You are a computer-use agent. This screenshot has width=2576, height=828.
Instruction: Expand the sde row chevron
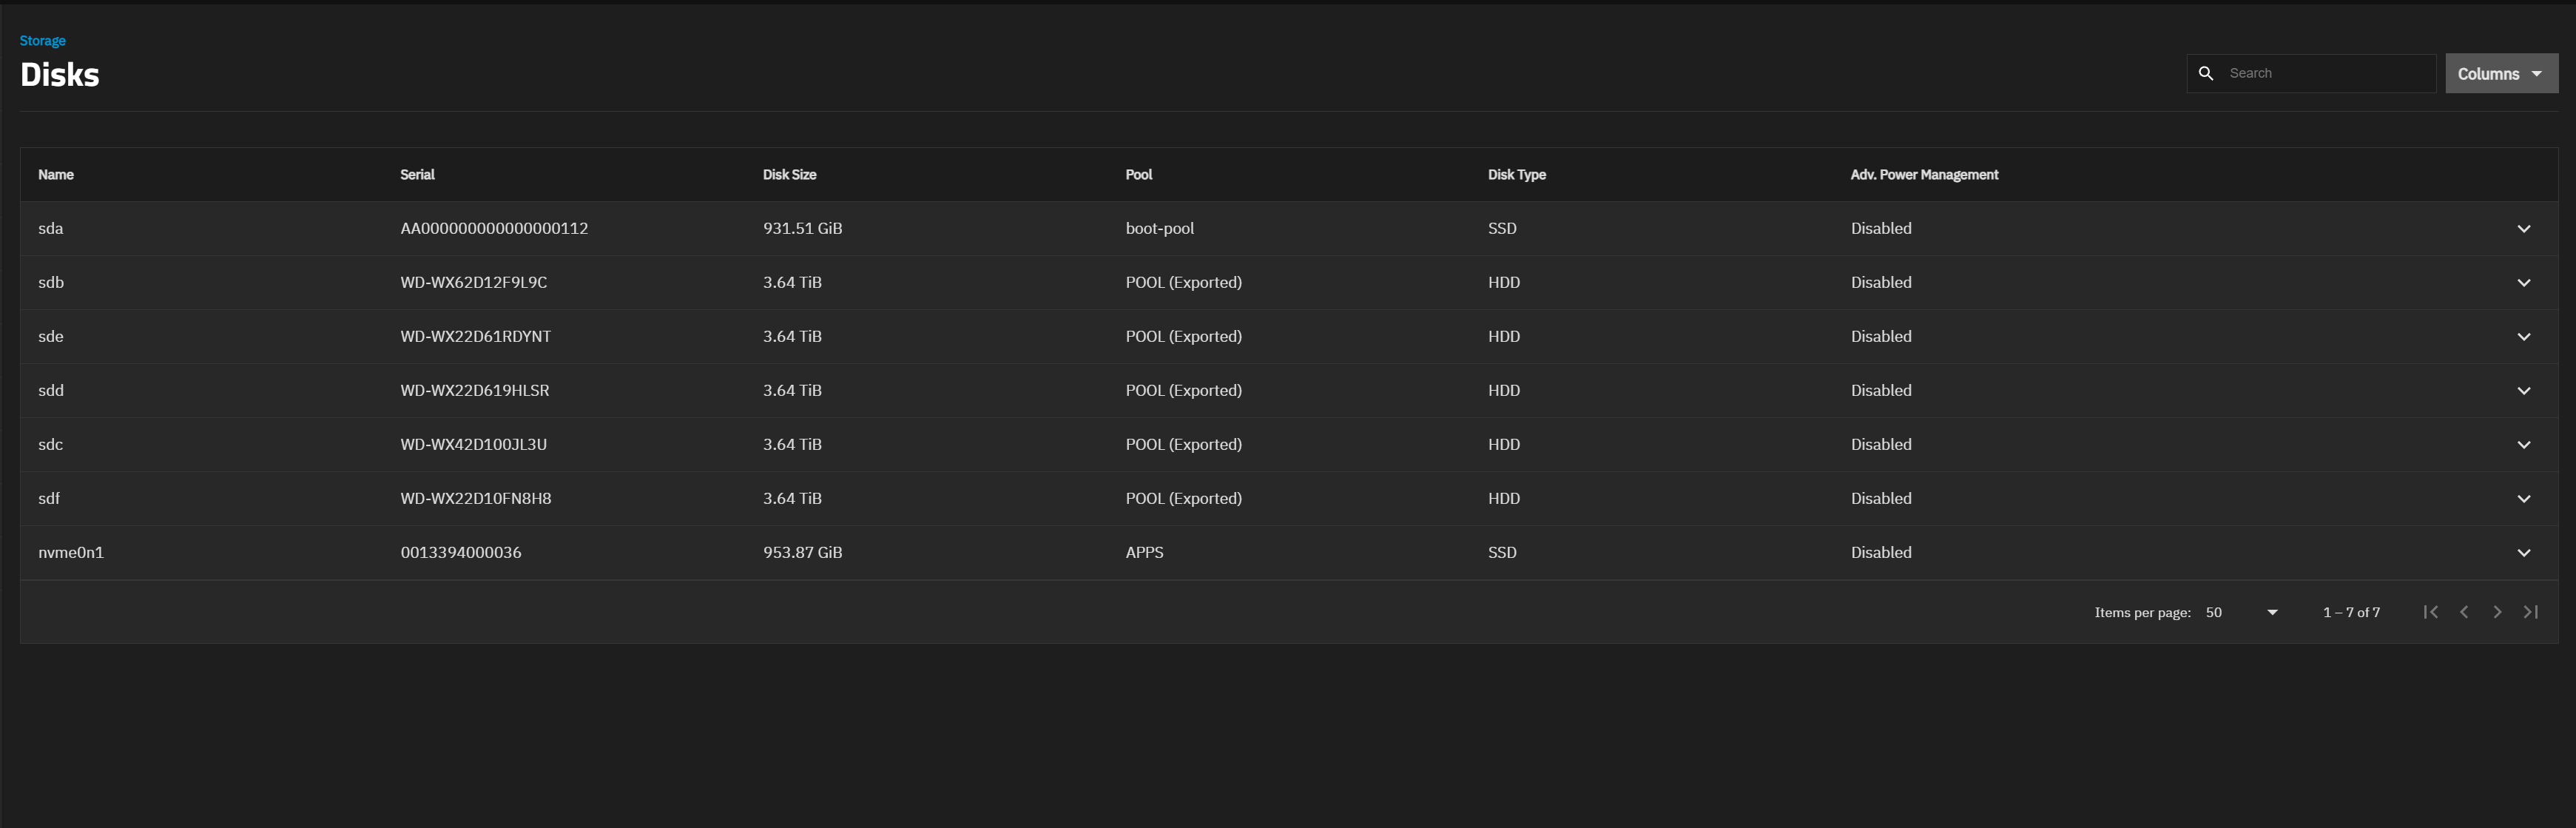coord(2523,337)
